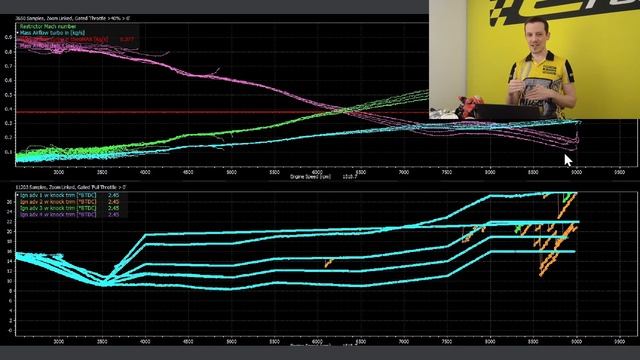The height and width of the screenshot is (360, 640).
Task: Click the Ign adv 1 value 2.45
Action: point(113,196)
